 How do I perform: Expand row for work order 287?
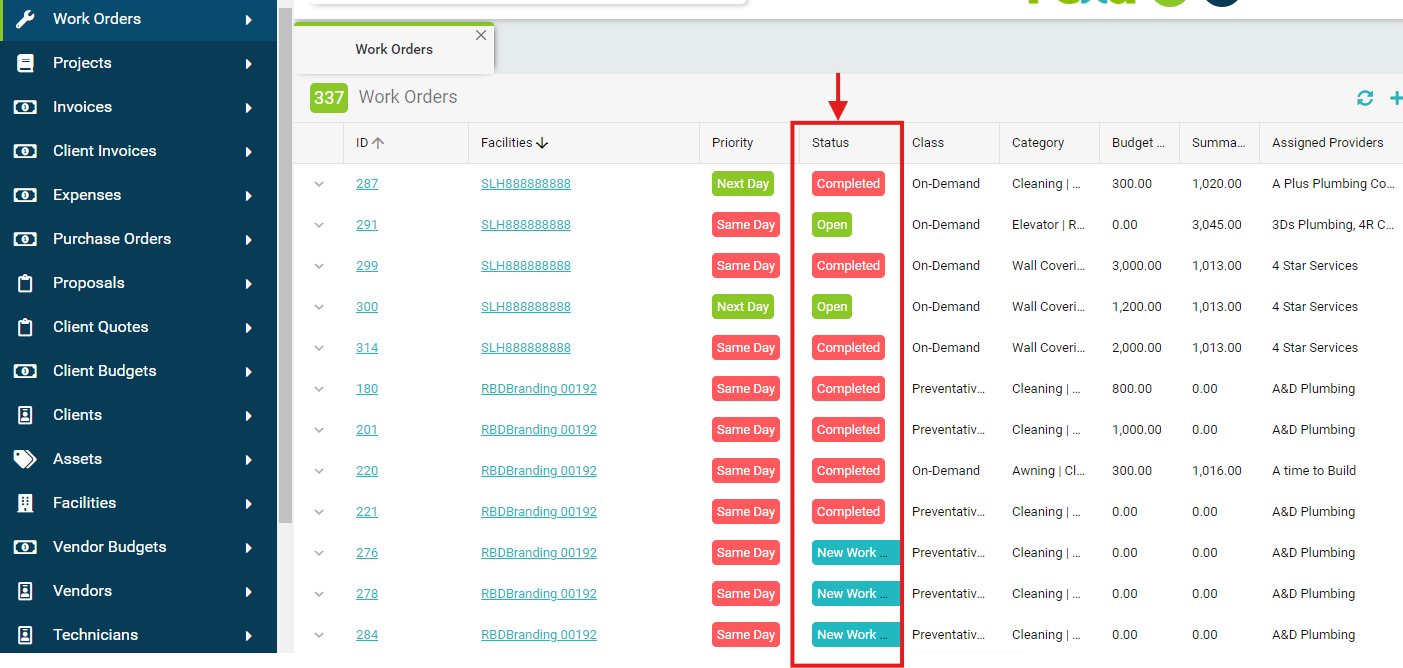pyautogui.click(x=319, y=184)
